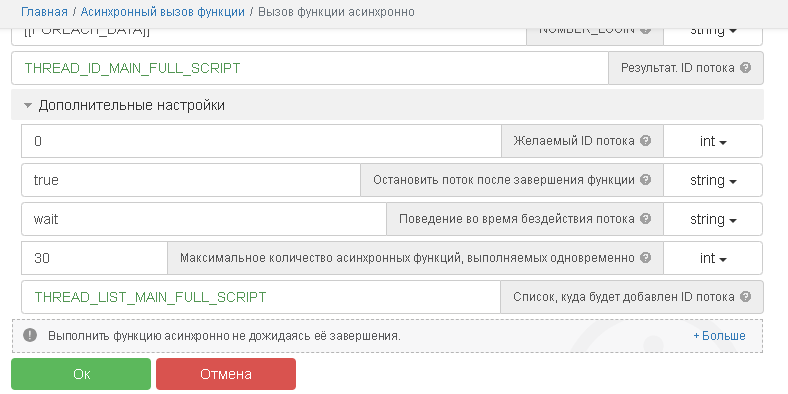Image resolution: width=788 pixels, height=394 pixels.
Task: Click the Результат. ID потока label
Action: (677, 68)
